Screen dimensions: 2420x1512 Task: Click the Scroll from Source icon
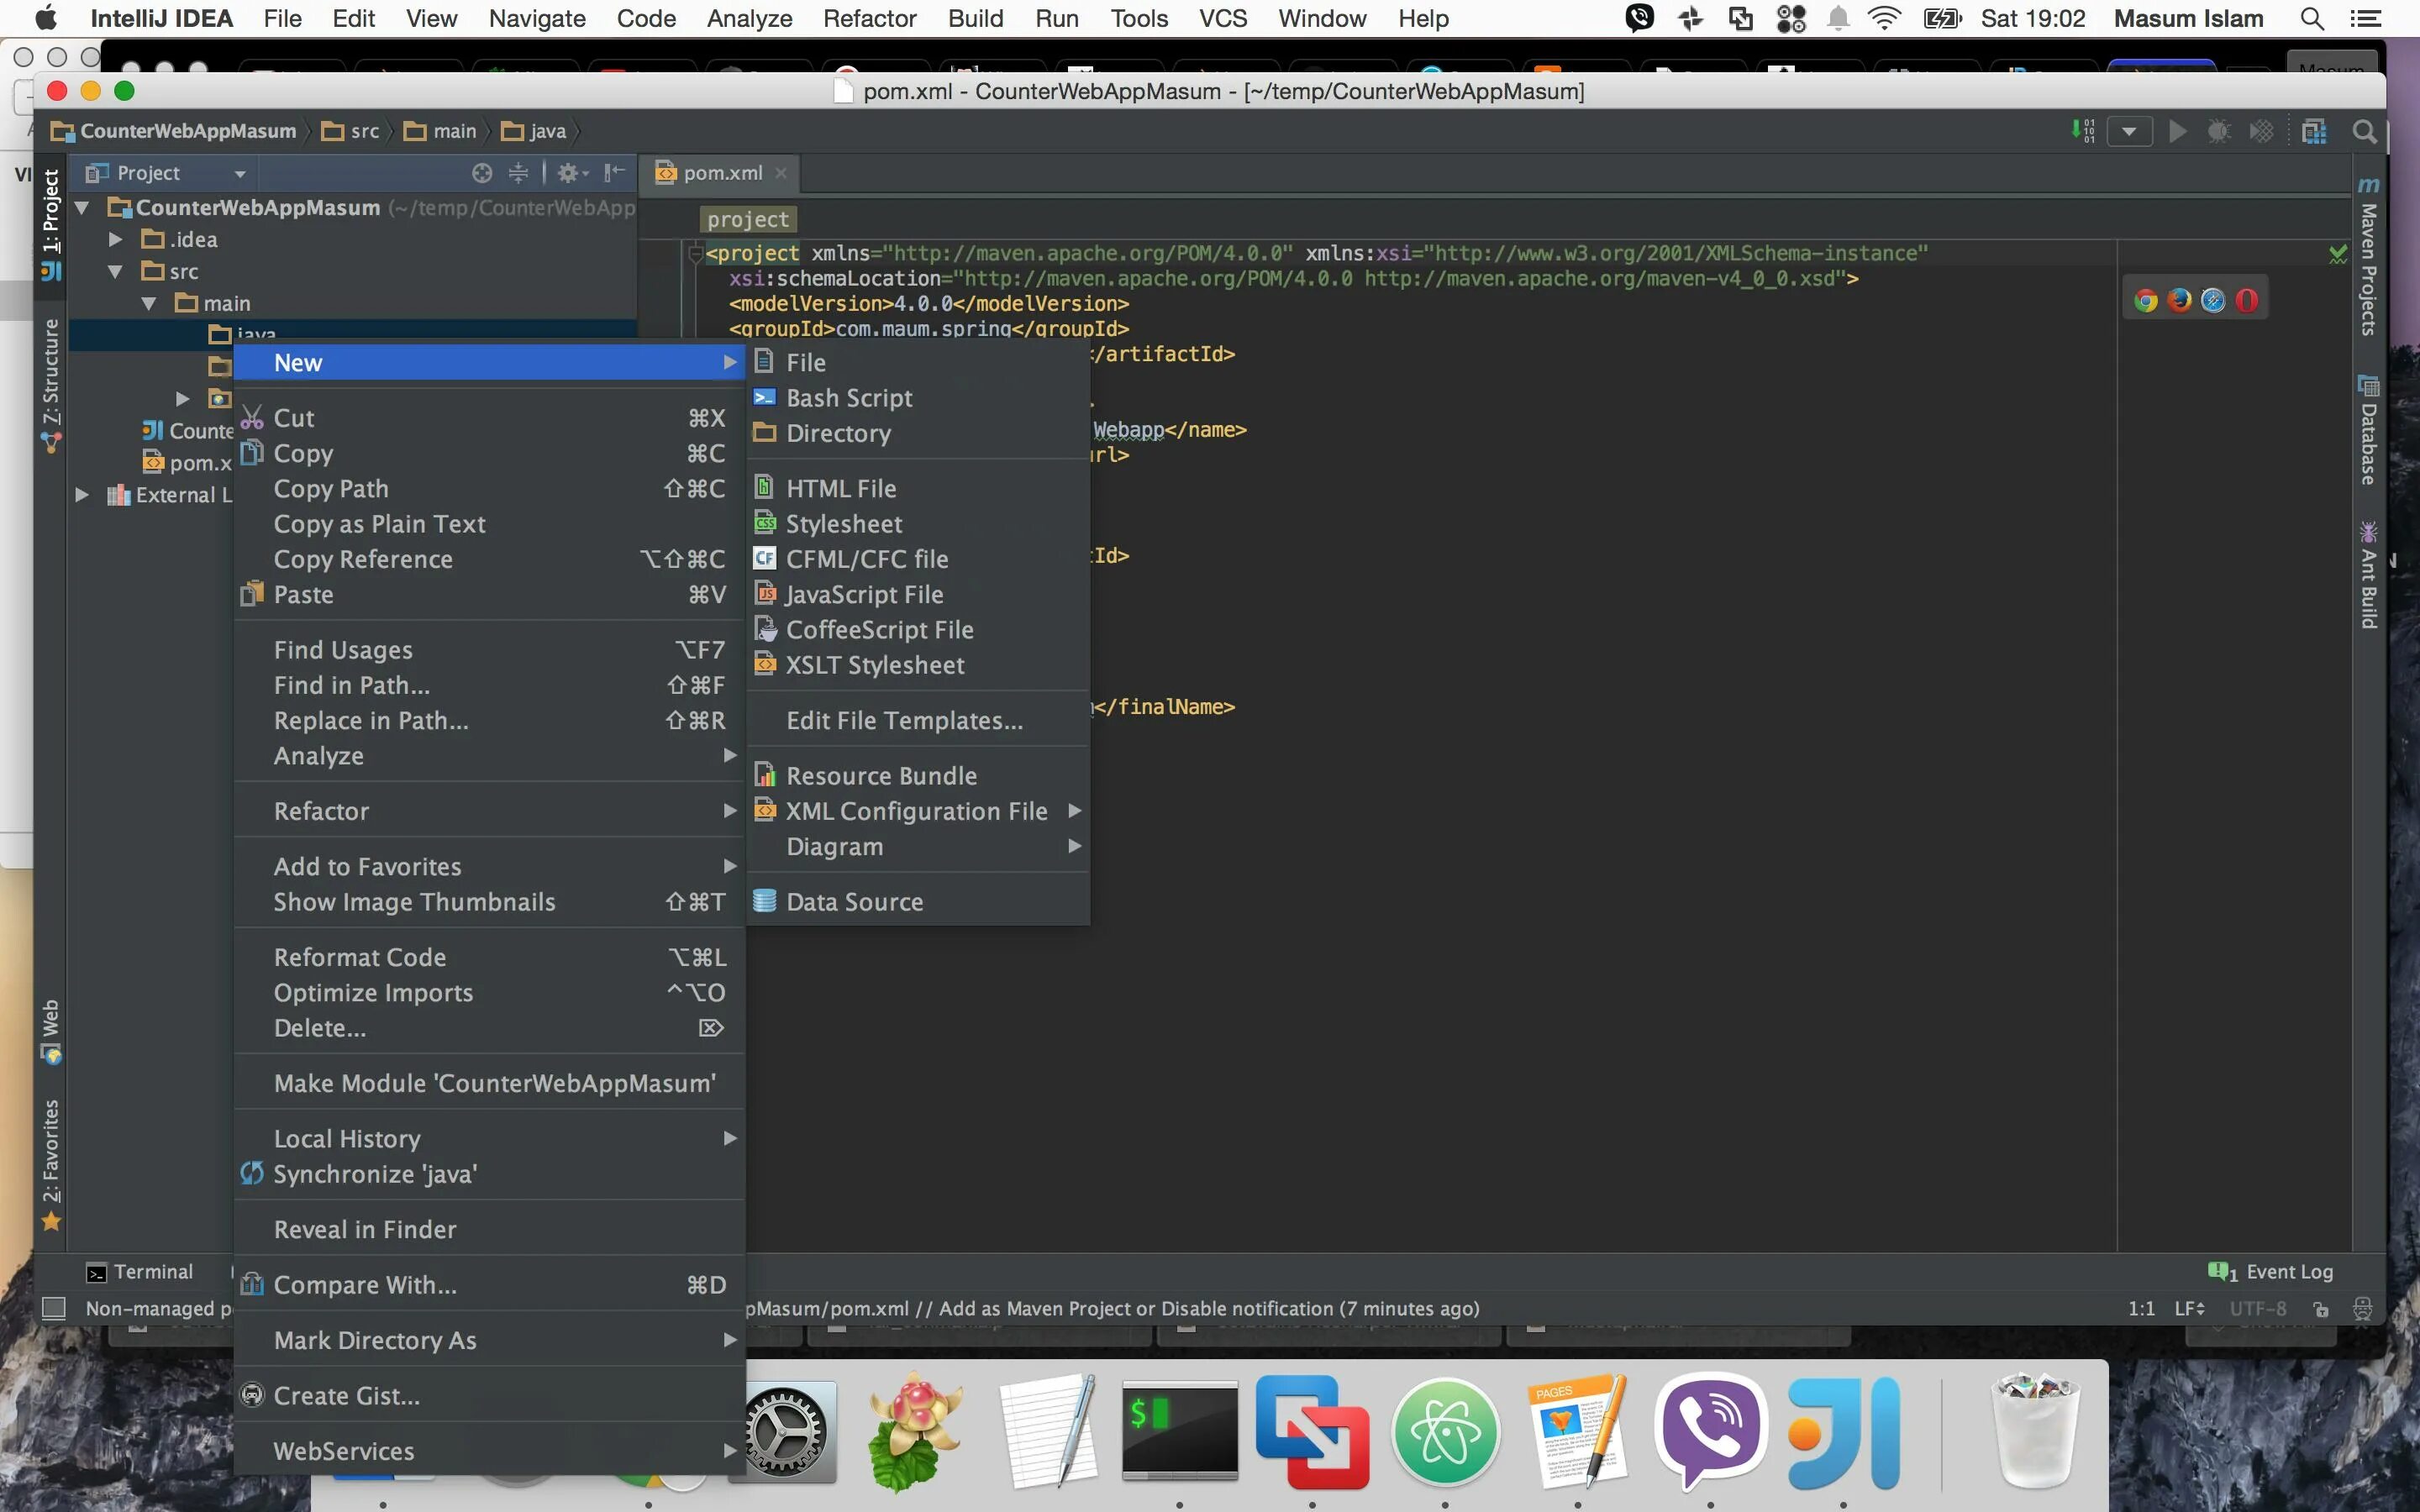coord(482,173)
